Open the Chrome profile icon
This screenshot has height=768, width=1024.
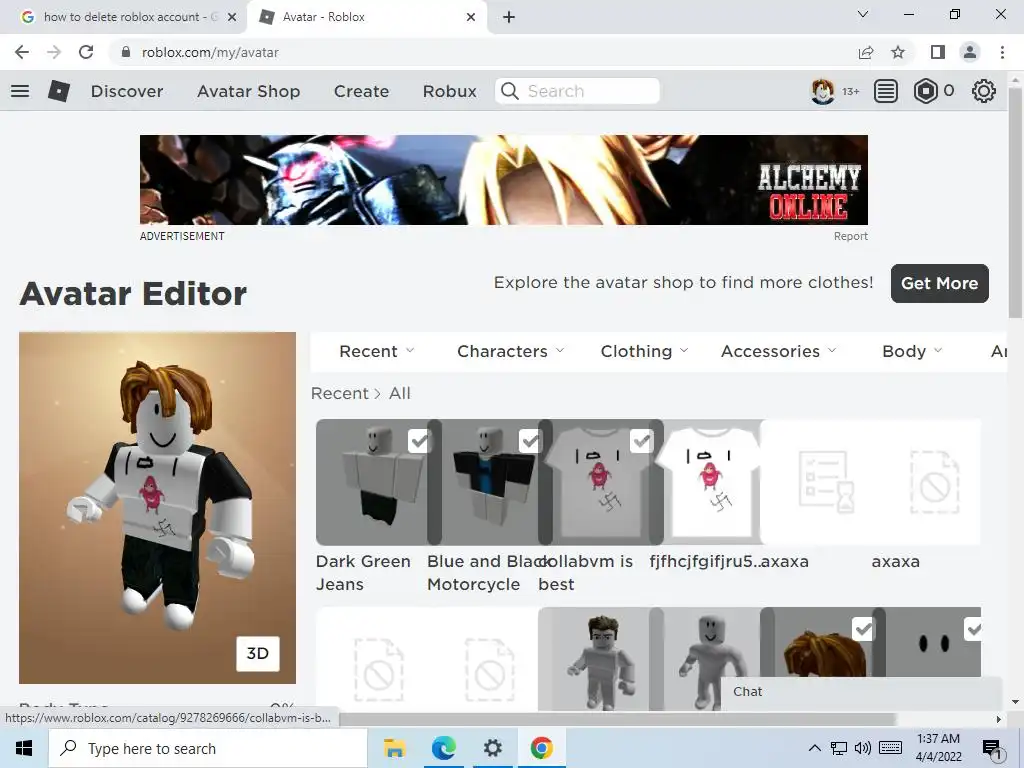point(970,52)
